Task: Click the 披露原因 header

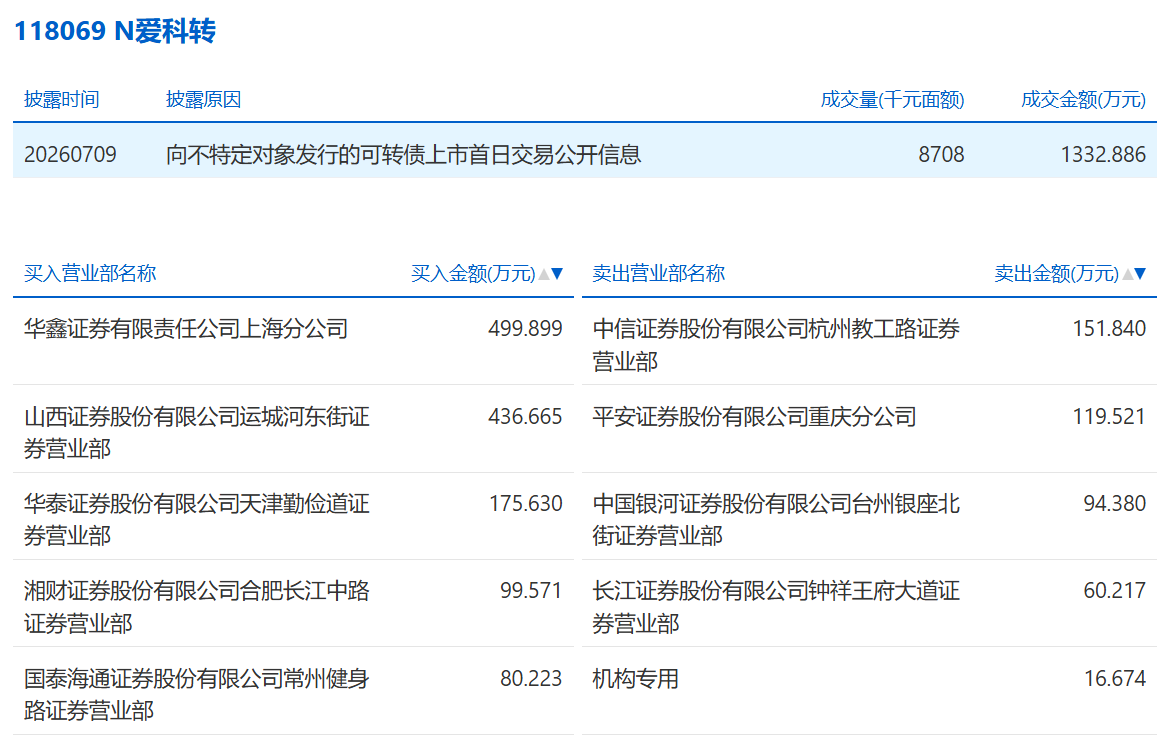Action: pyautogui.click(x=203, y=100)
